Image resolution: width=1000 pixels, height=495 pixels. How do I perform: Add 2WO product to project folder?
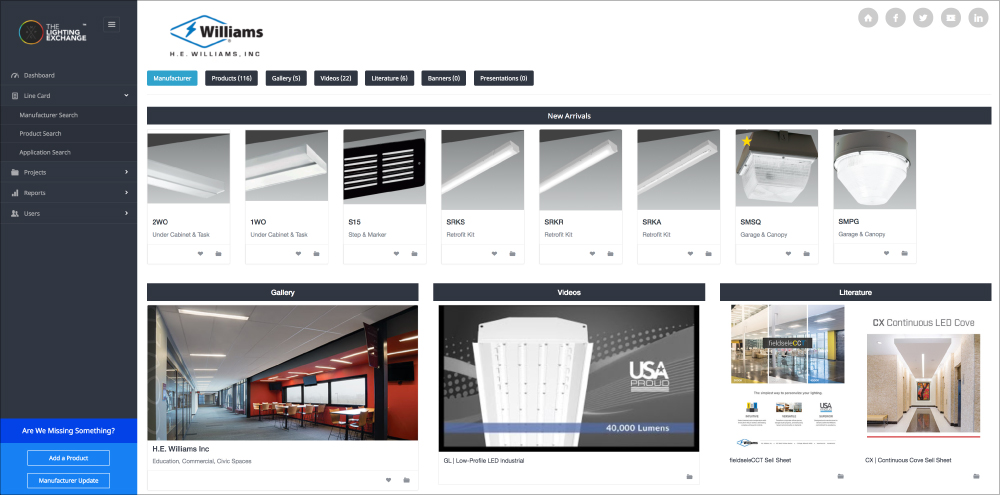point(218,254)
